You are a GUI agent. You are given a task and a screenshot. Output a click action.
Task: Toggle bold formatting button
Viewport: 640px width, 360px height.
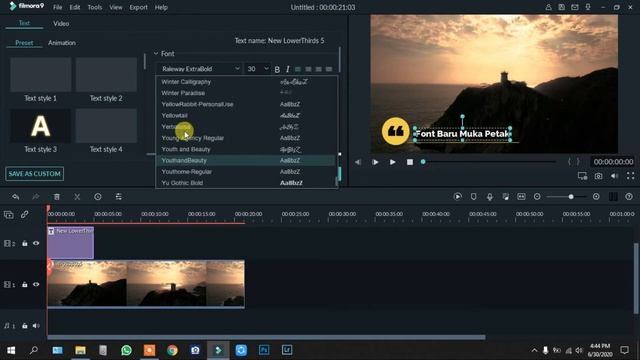[277, 69]
